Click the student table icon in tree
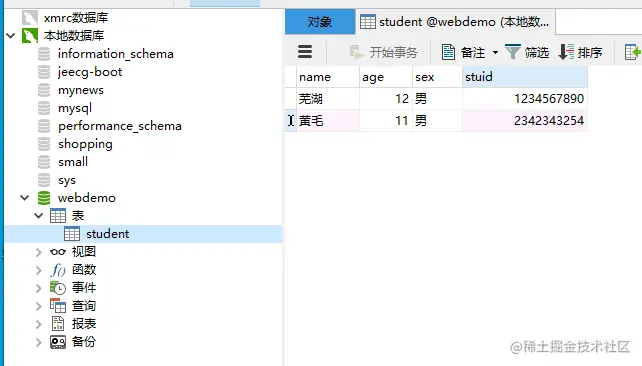This screenshot has width=642, height=366. click(72, 234)
